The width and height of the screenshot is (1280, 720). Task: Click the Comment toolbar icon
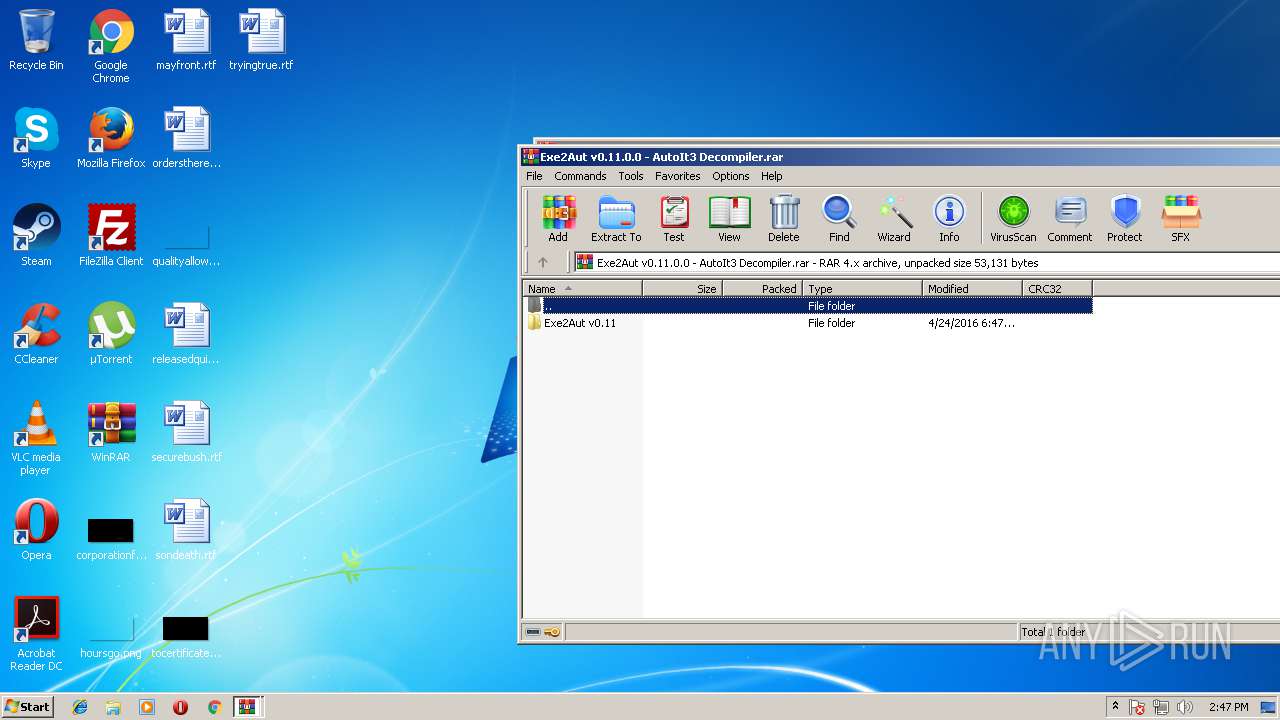coord(1070,219)
